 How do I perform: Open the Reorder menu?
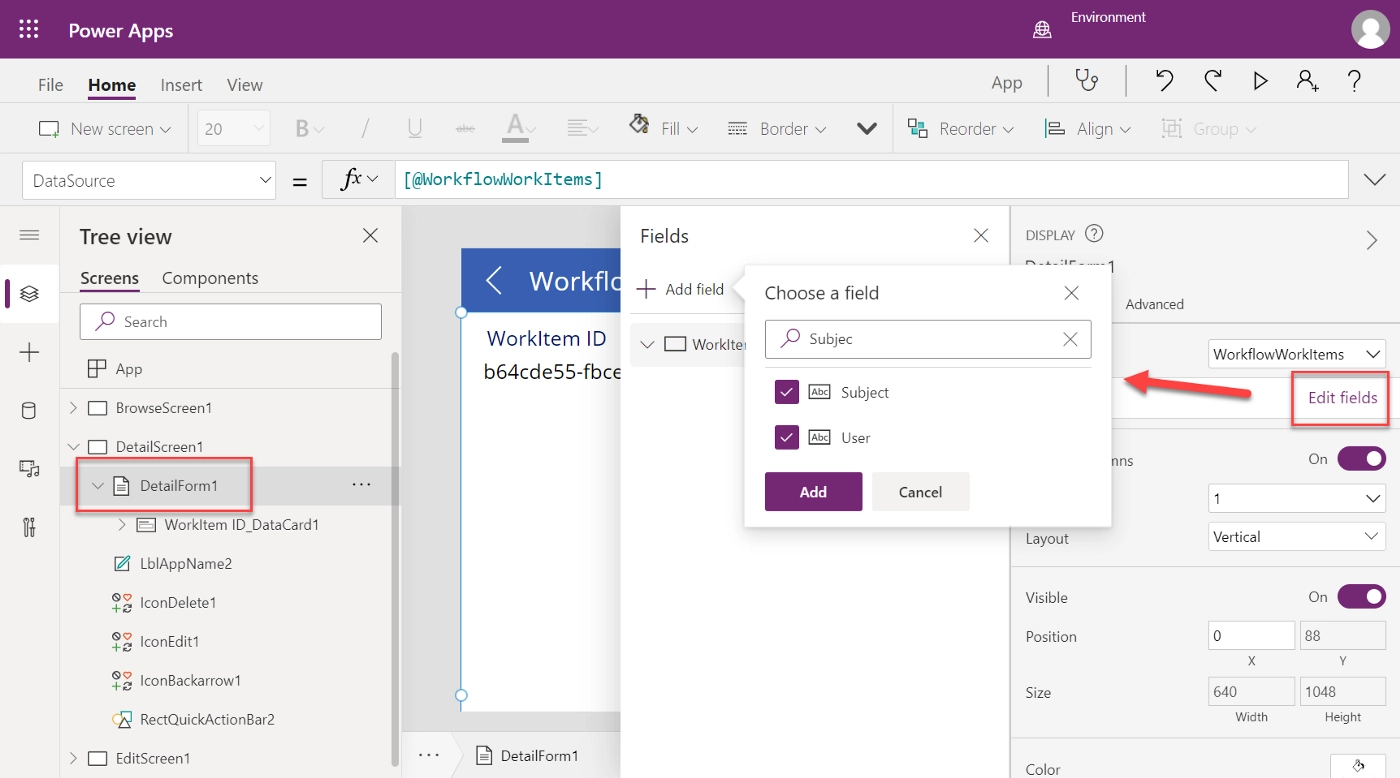(x=960, y=129)
